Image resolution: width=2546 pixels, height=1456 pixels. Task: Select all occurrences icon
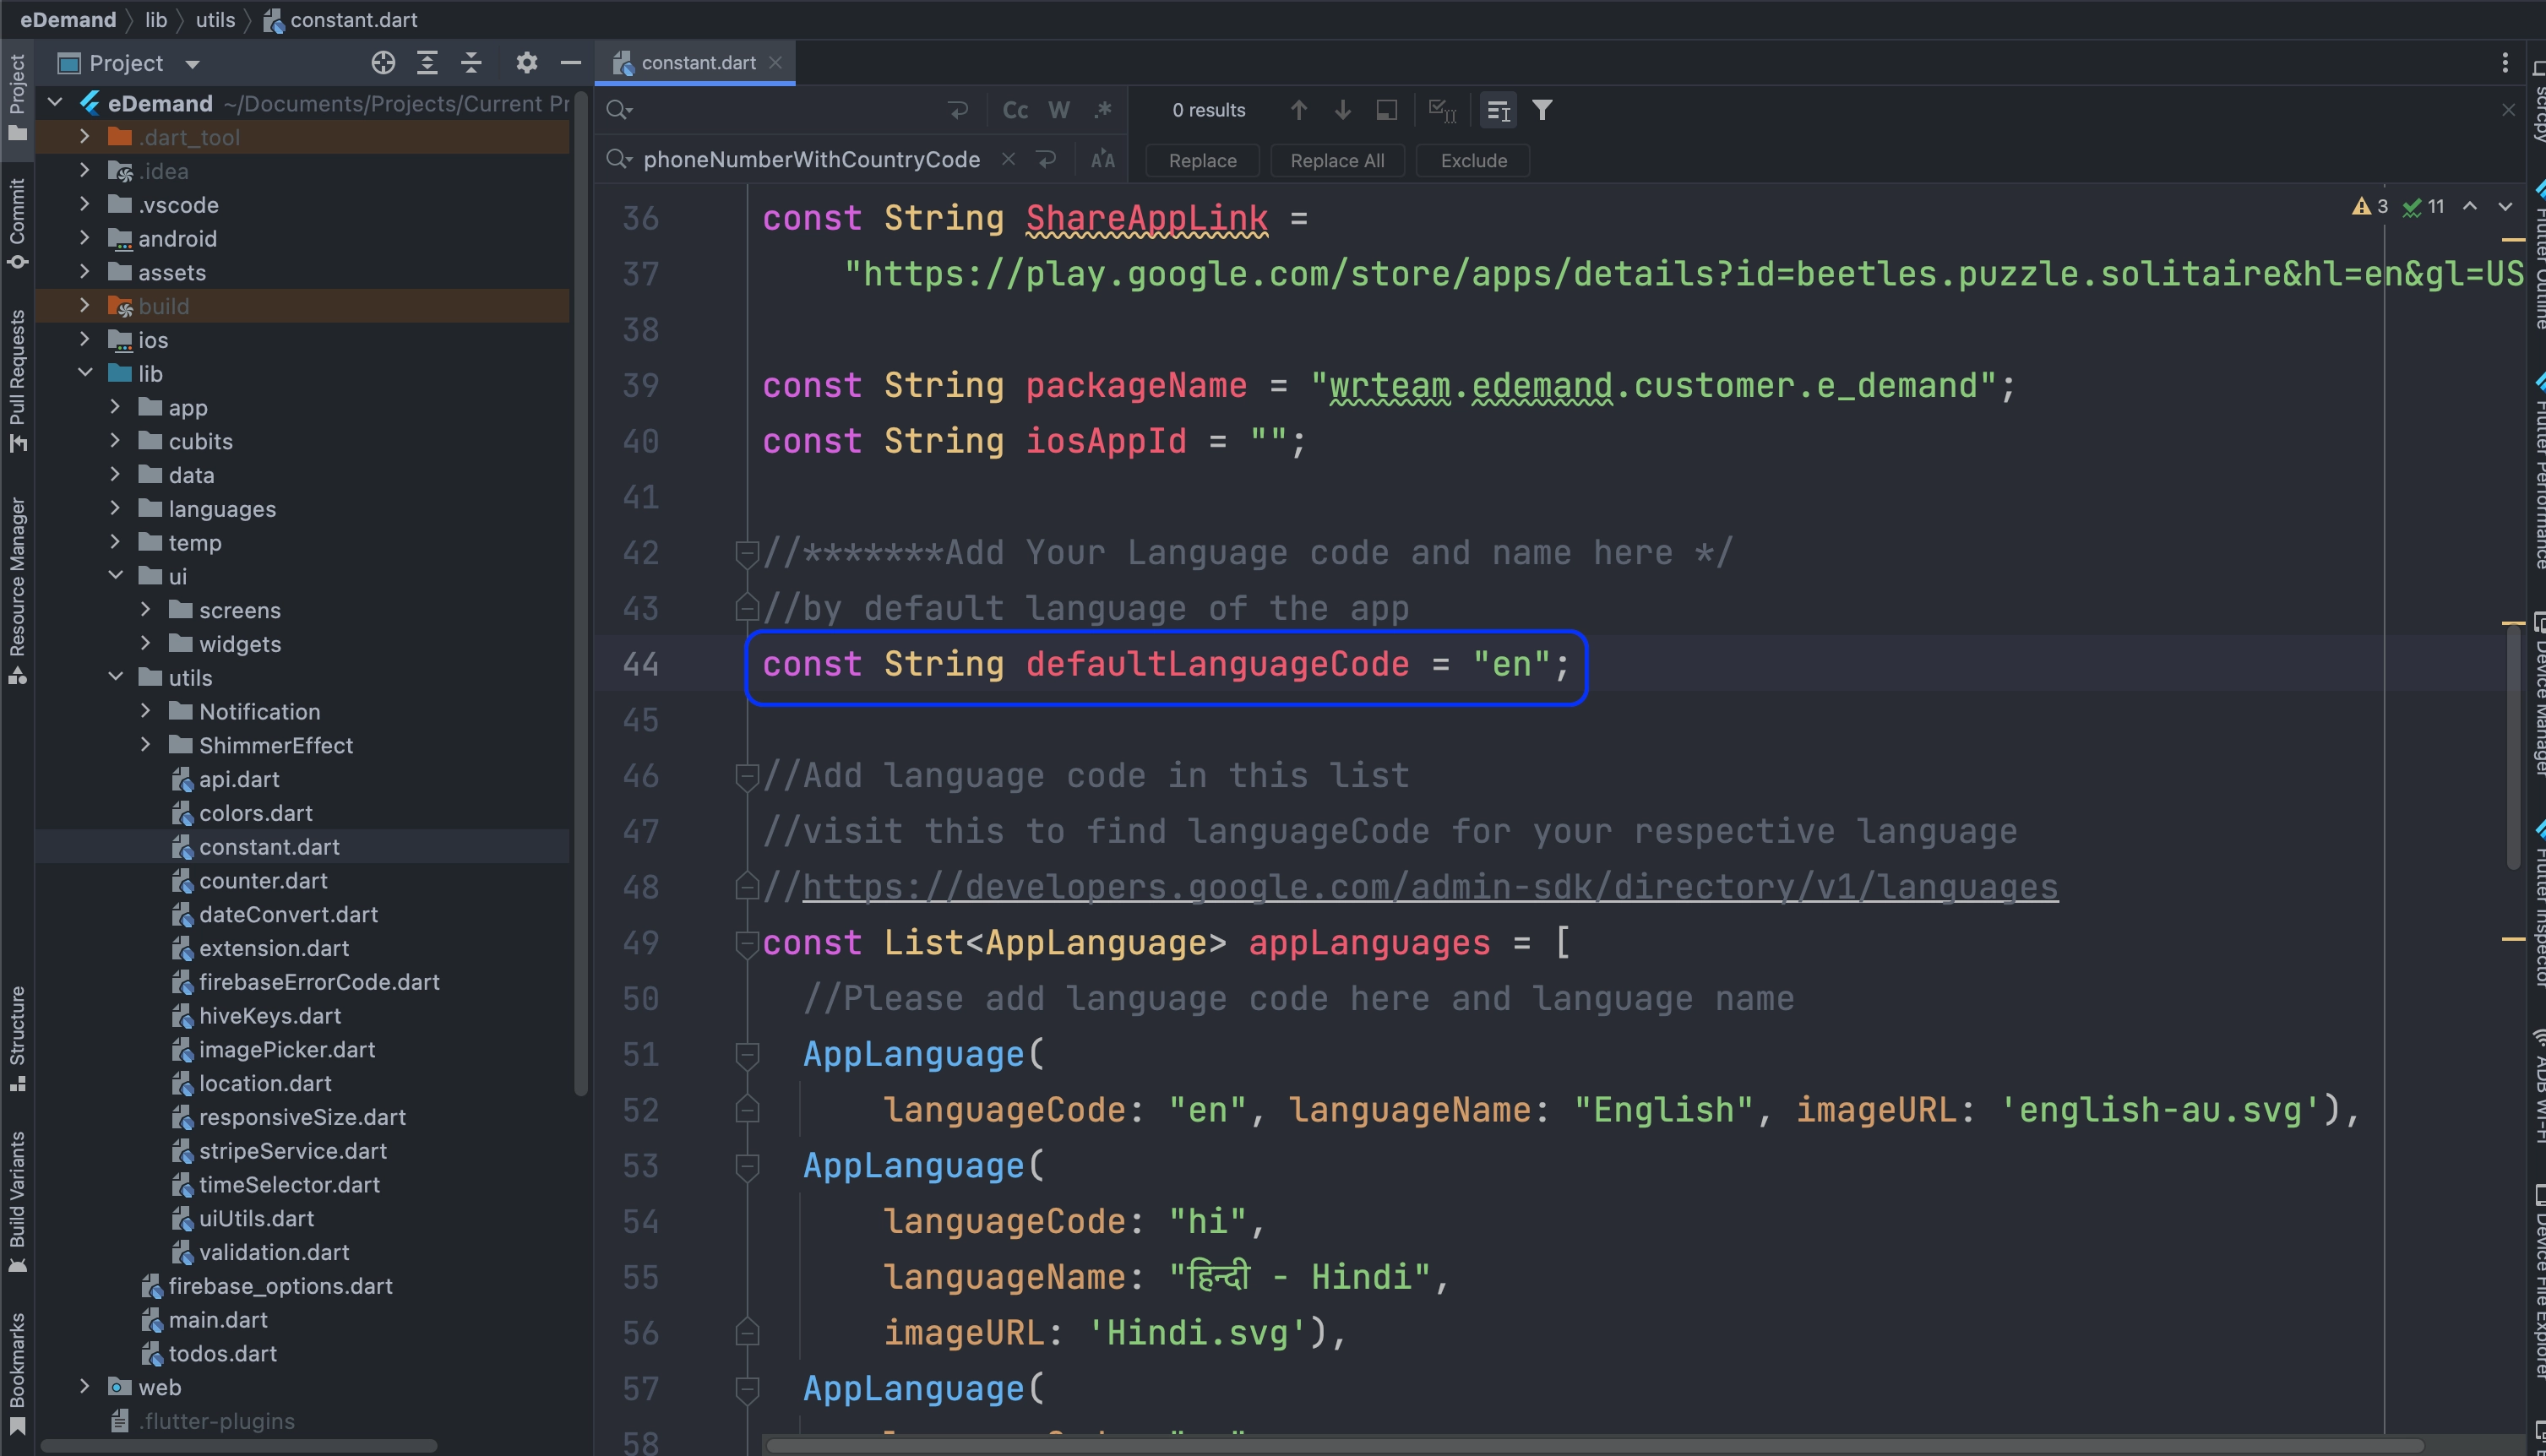[x=1442, y=110]
